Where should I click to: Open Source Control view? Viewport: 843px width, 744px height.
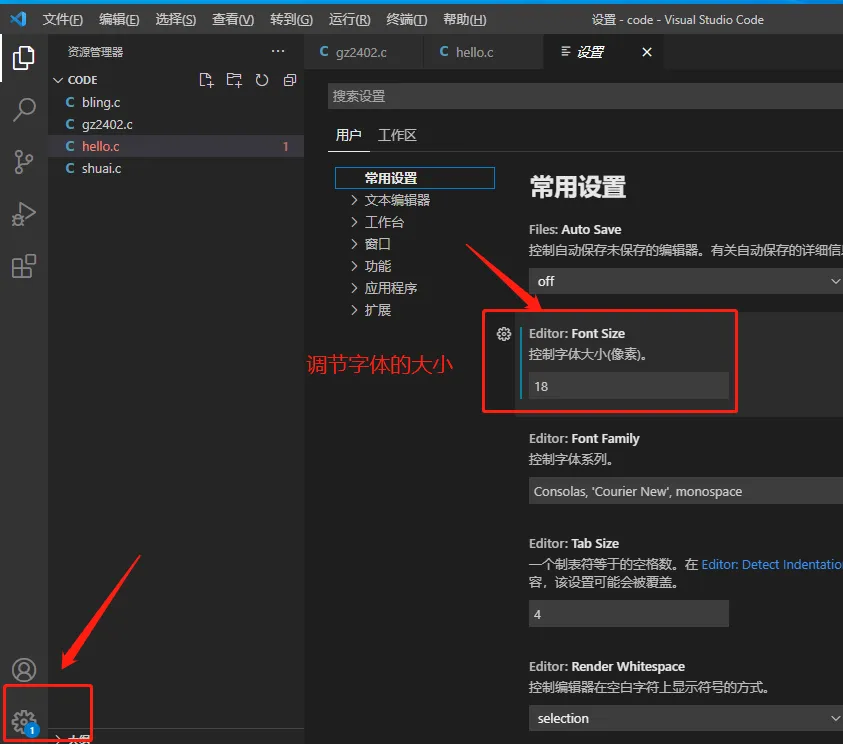tap(24, 162)
